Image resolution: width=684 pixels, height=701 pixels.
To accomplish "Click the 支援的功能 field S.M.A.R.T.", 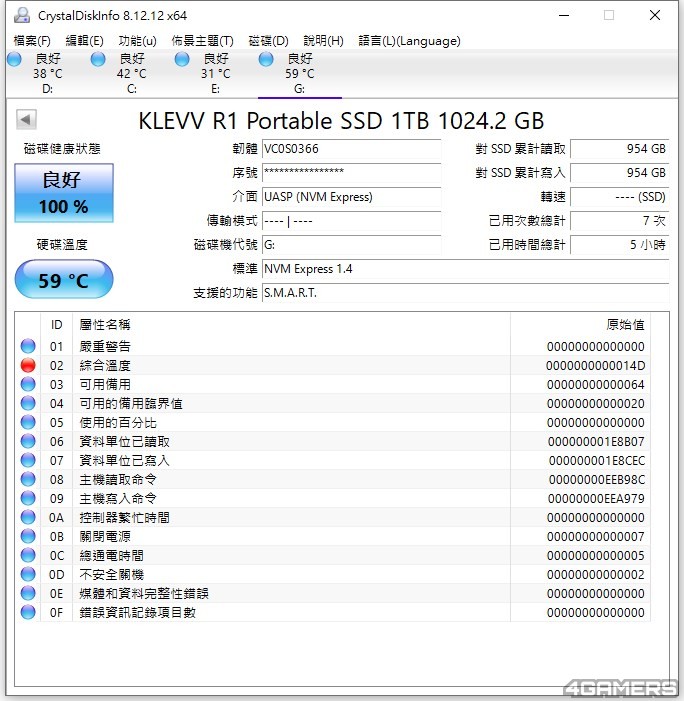I will (x=465, y=293).
